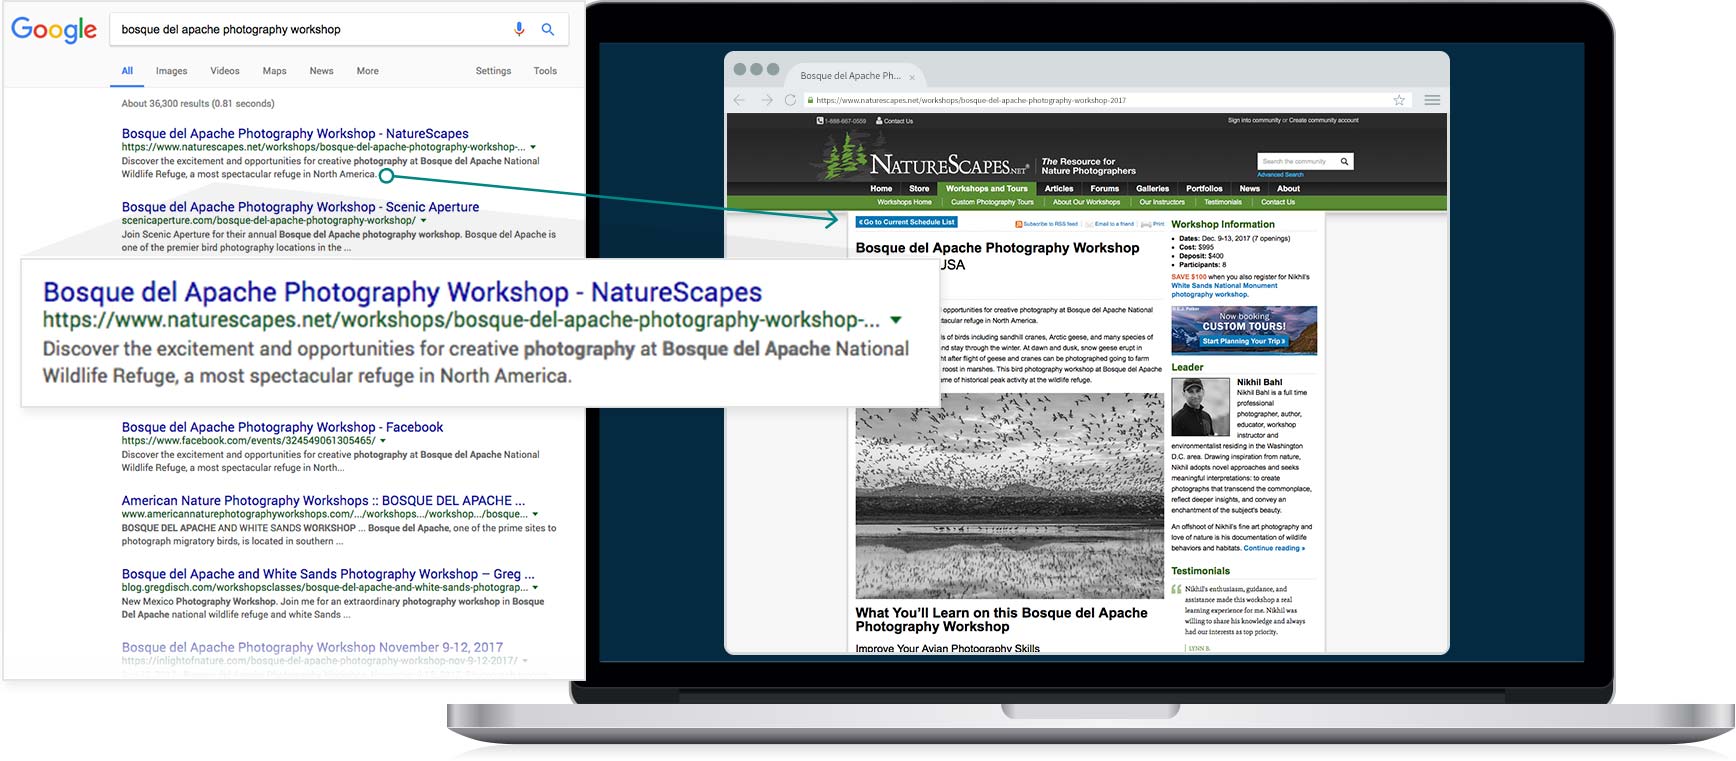Click the Google logo

pos(54,30)
